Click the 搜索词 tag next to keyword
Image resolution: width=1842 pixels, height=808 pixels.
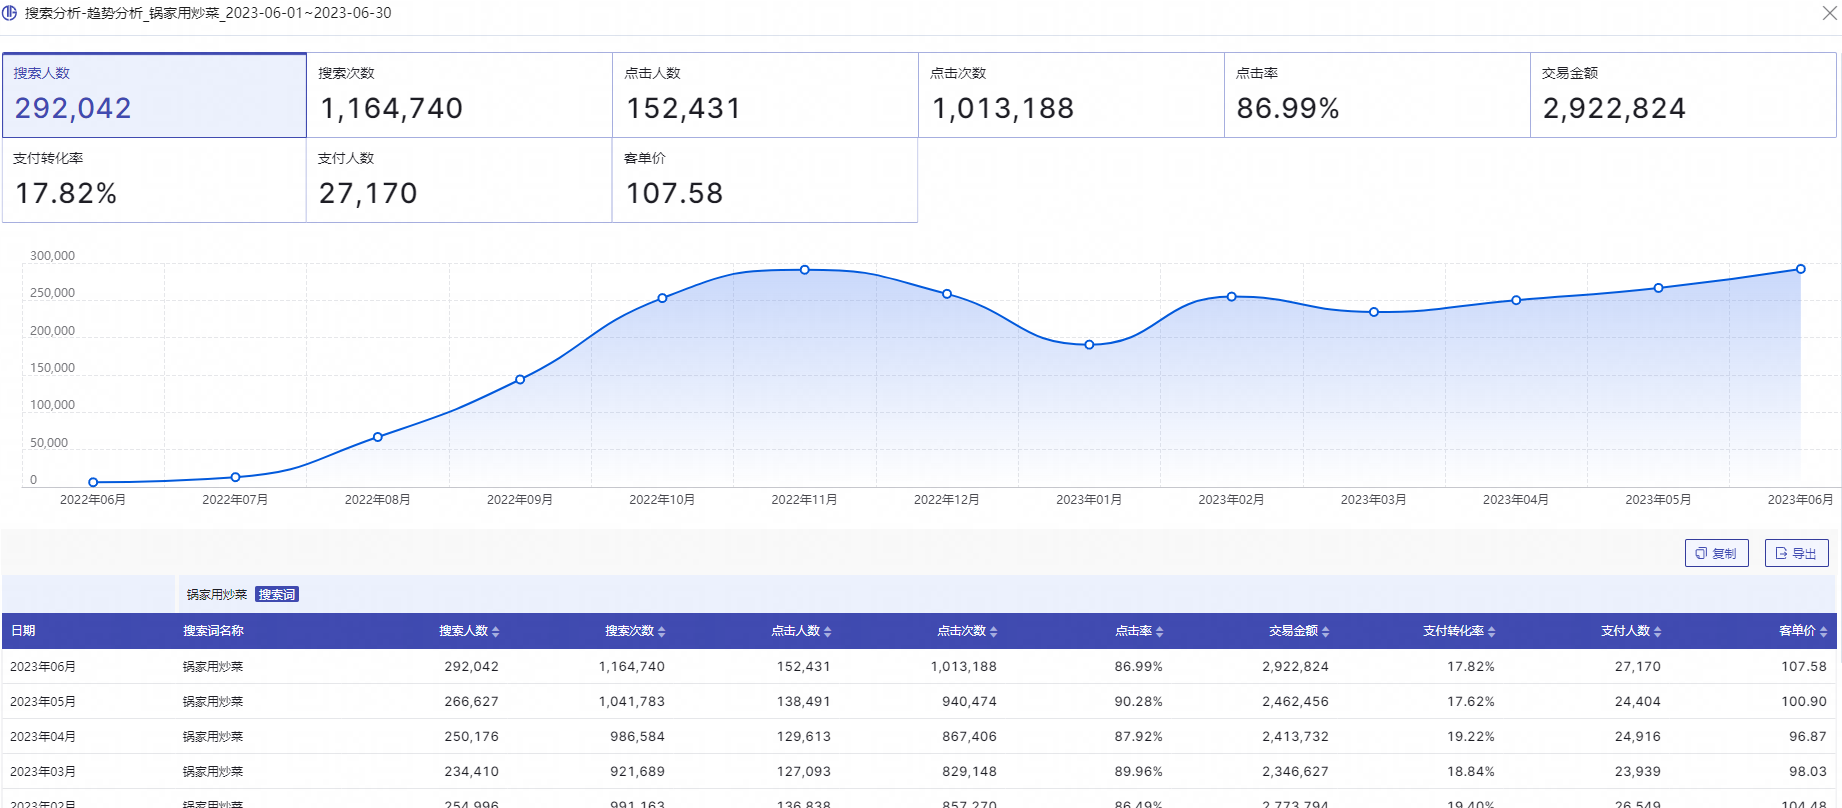click(x=277, y=595)
